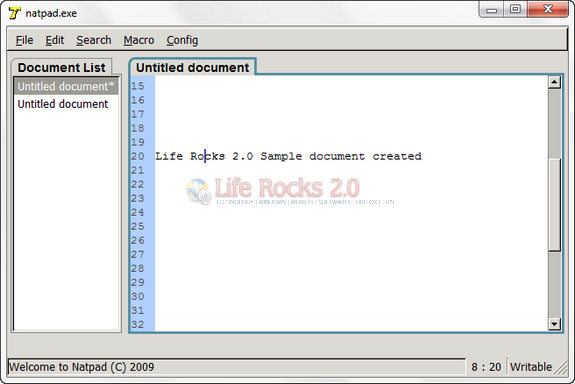Open the Search menu

[x=94, y=40]
